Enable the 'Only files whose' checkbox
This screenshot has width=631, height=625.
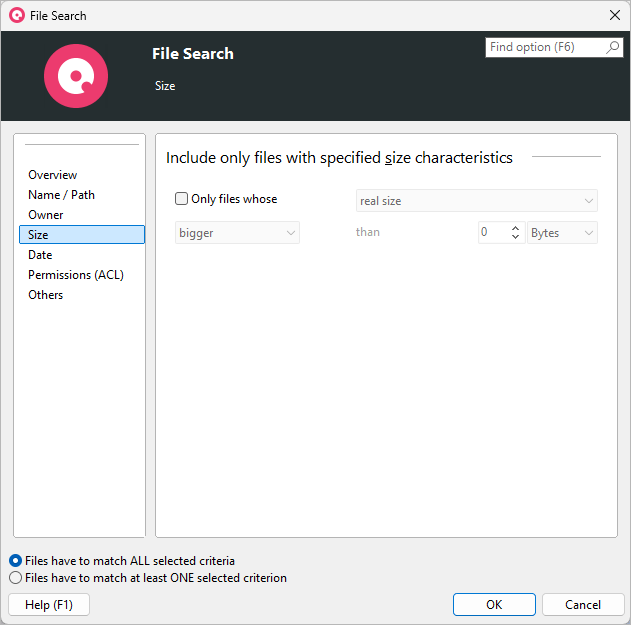coord(182,199)
